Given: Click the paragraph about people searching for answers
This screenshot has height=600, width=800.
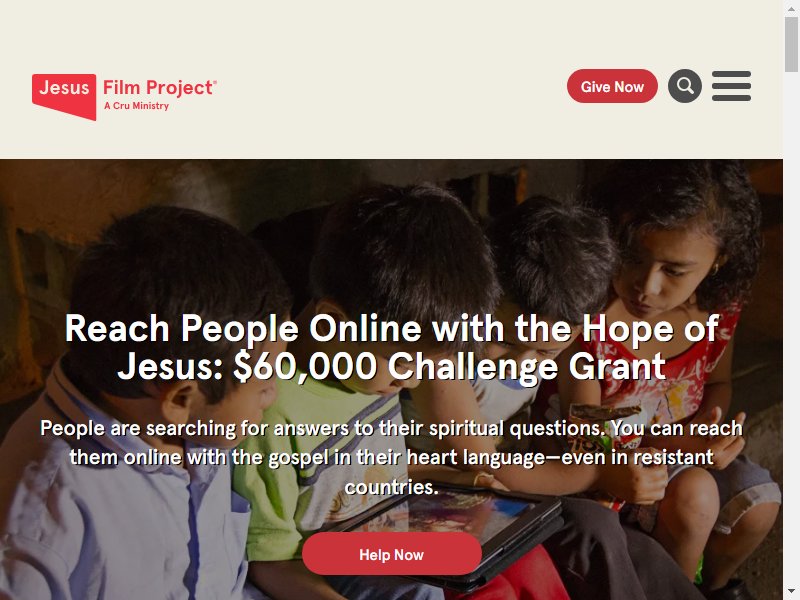Looking at the screenshot, I should point(391,457).
